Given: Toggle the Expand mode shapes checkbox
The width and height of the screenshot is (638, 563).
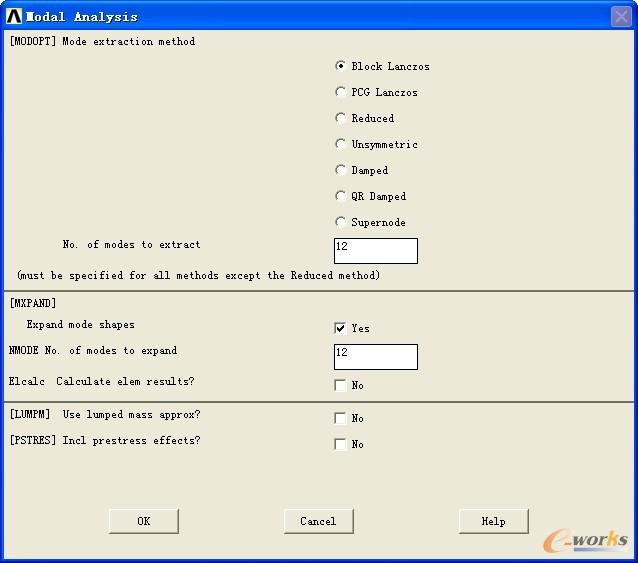Looking at the screenshot, I should pyautogui.click(x=341, y=328).
